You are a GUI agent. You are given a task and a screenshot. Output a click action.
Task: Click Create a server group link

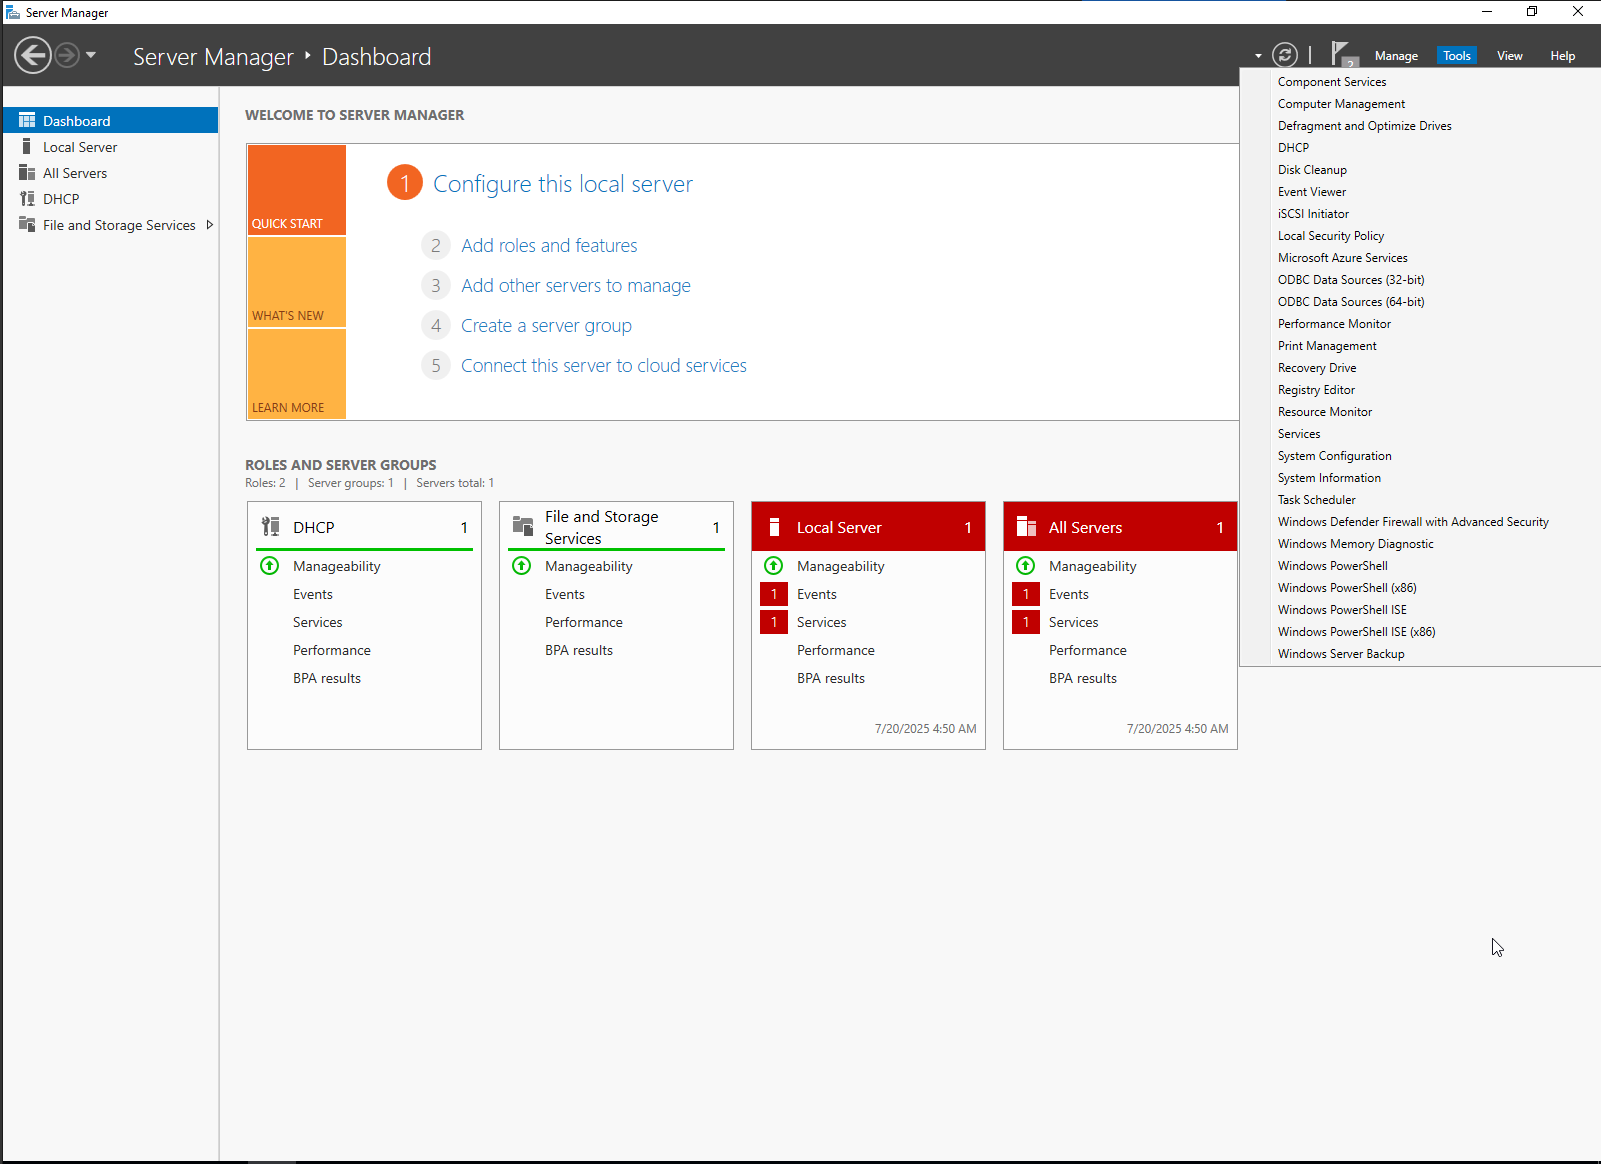(x=546, y=326)
